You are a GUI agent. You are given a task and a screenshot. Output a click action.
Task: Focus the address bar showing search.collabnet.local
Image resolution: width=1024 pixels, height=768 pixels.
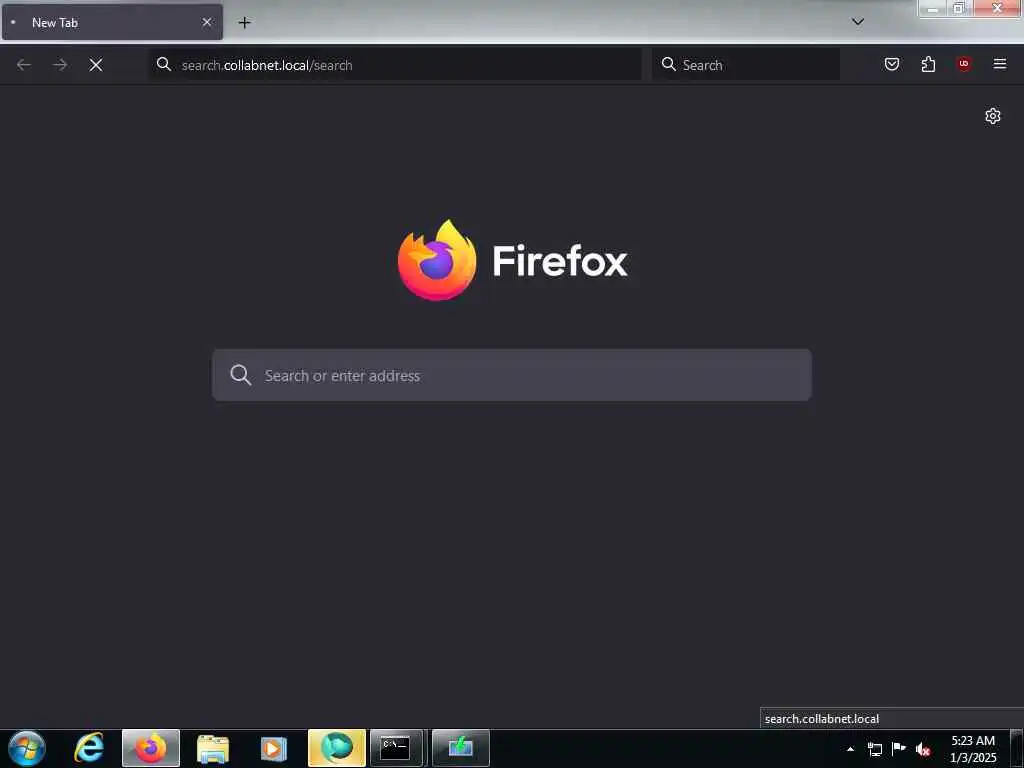(396, 65)
